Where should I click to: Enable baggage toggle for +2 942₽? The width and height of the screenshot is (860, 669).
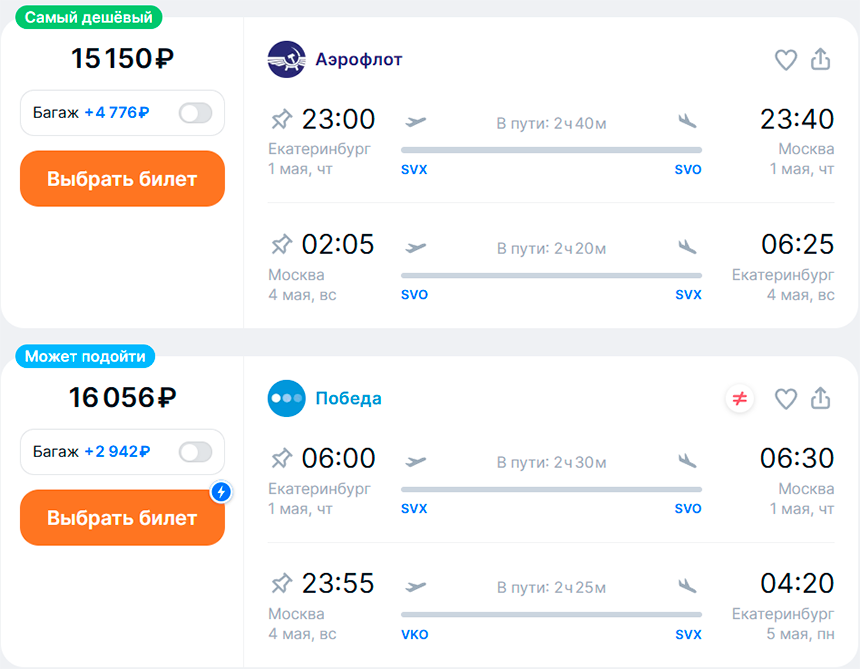tap(195, 452)
